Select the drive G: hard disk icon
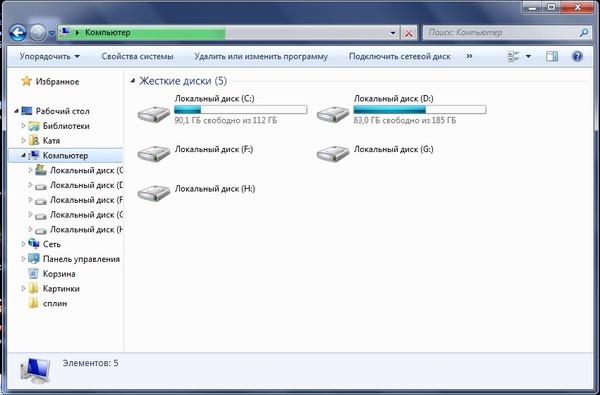Image resolution: width=600 pixels, height=395 pixels. coord(333,154)
